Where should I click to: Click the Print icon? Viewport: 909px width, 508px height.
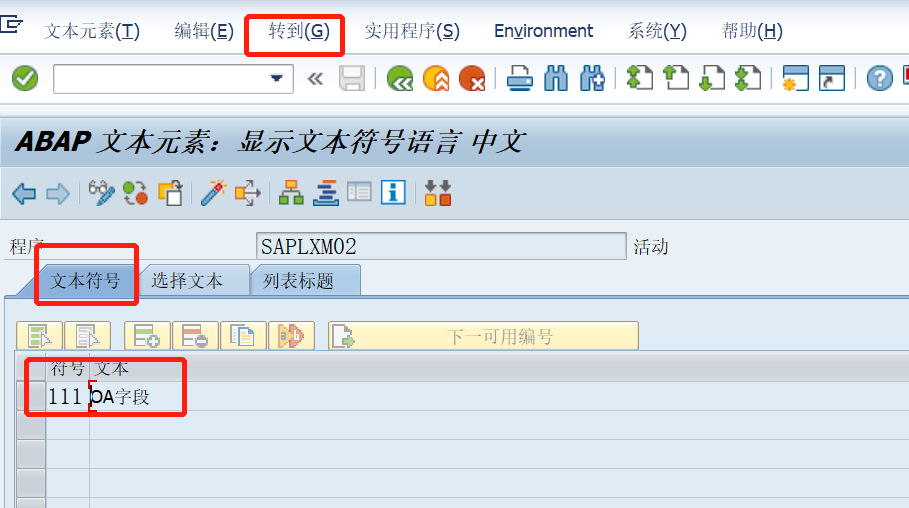tap(519, 78)
